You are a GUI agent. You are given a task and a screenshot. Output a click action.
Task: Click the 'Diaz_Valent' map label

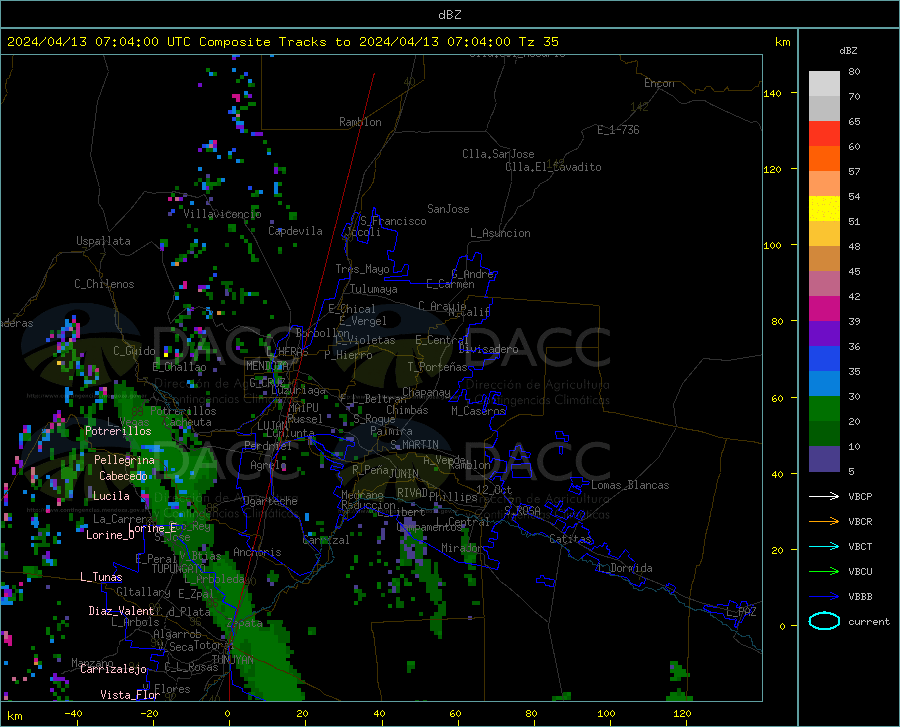pyautogui.click(x=121, y=611)
